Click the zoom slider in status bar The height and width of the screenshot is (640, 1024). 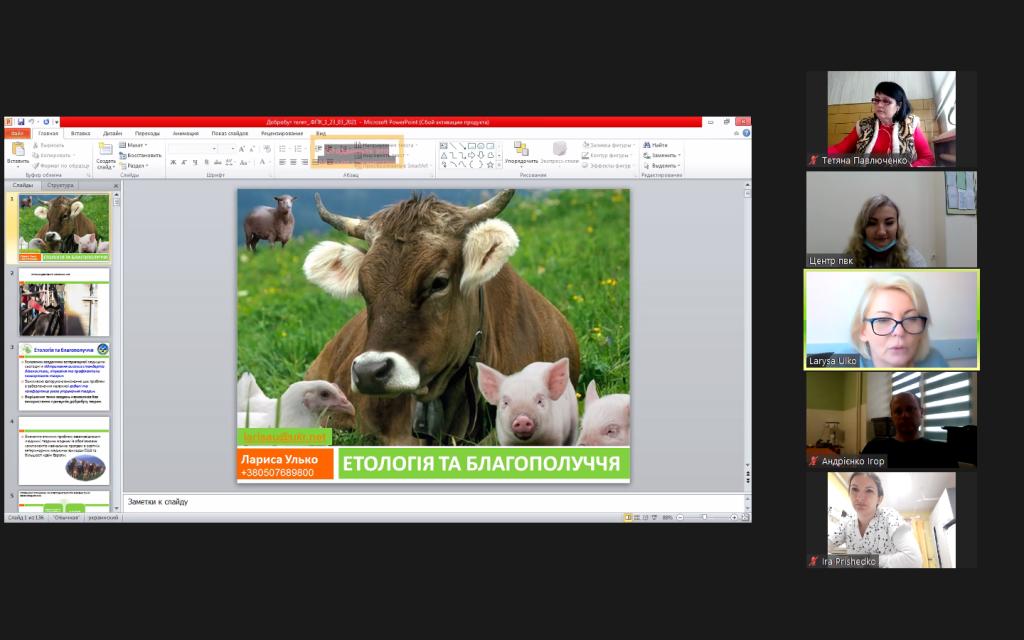click(x=705, y=517)
